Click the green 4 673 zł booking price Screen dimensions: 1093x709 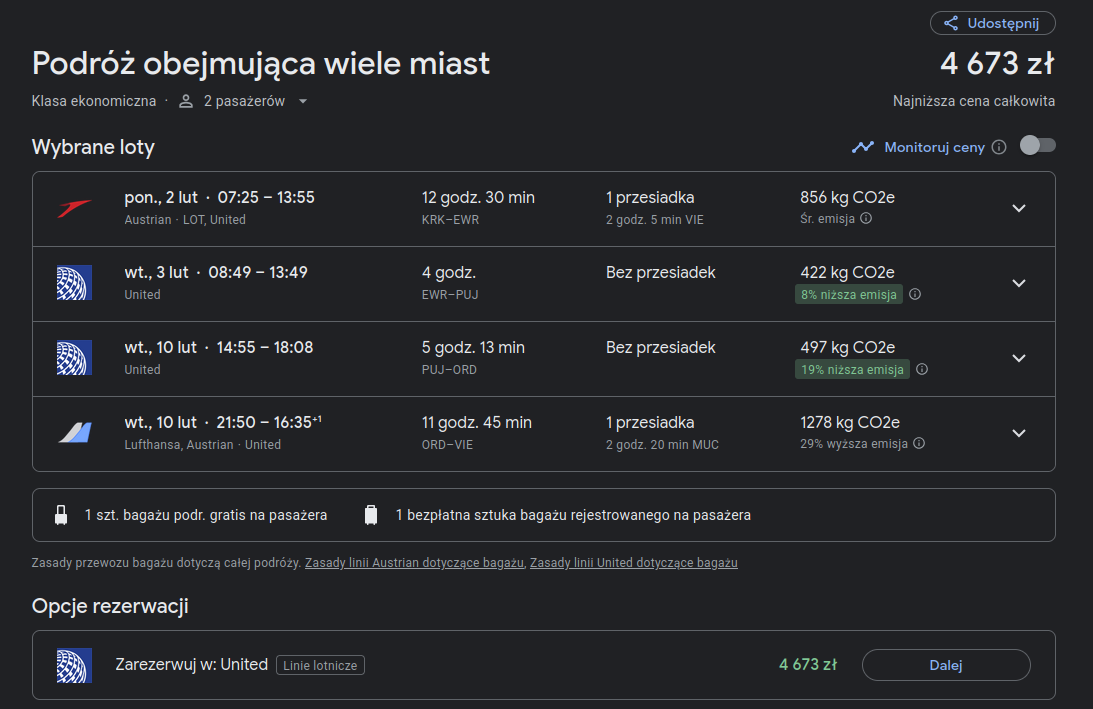(808, 664)
